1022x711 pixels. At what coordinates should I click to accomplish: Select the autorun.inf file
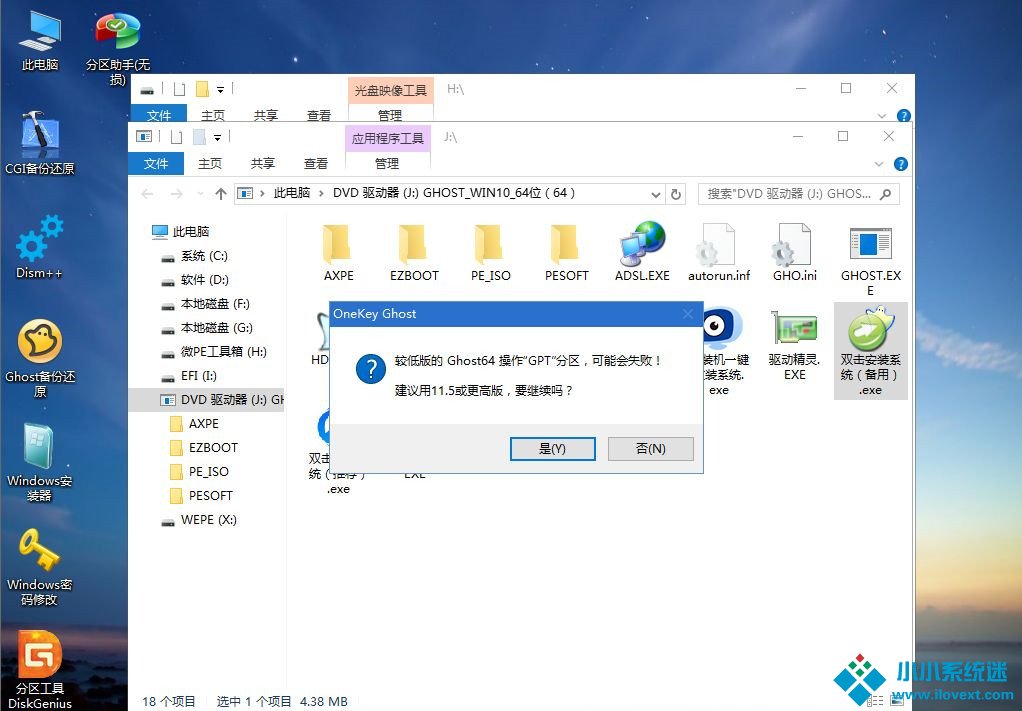(x=718, y=253)
